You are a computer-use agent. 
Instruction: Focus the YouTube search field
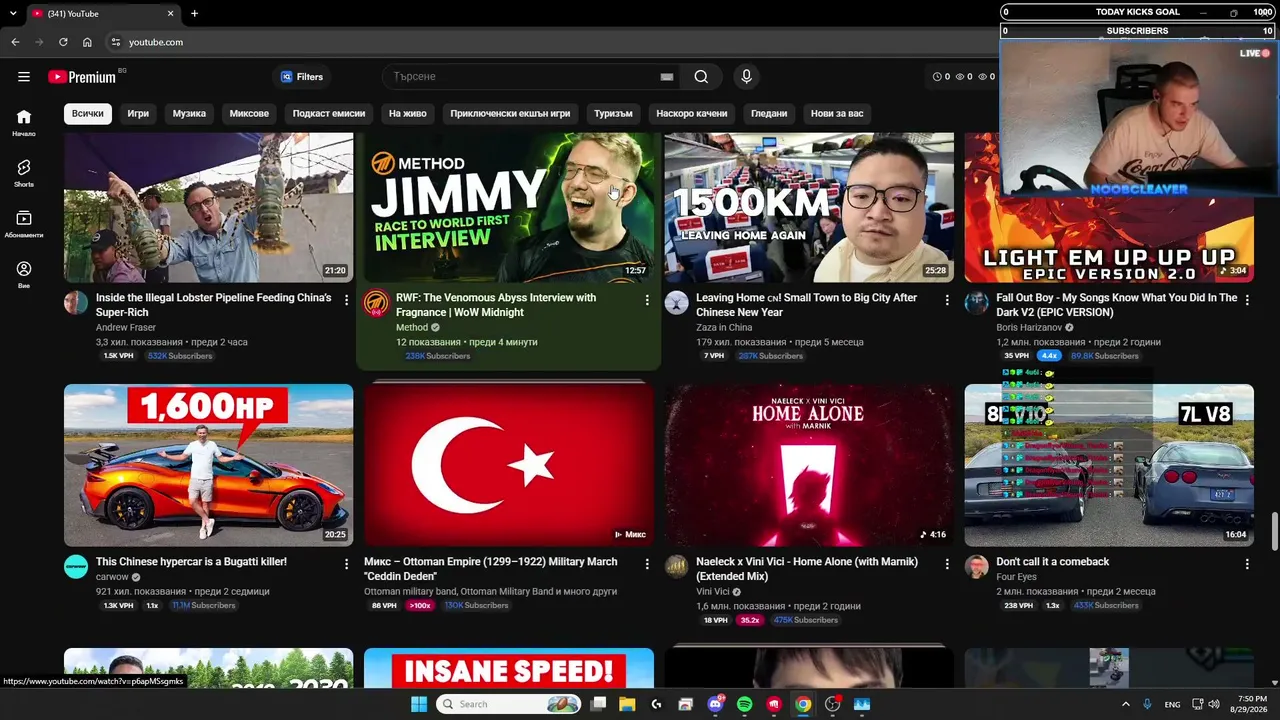click(x=520, y=77)
